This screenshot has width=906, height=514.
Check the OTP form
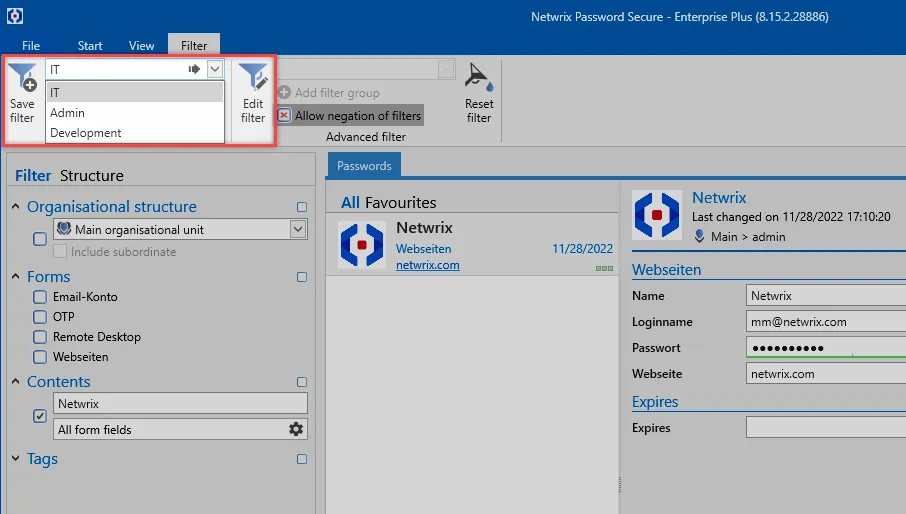point(40,317)
